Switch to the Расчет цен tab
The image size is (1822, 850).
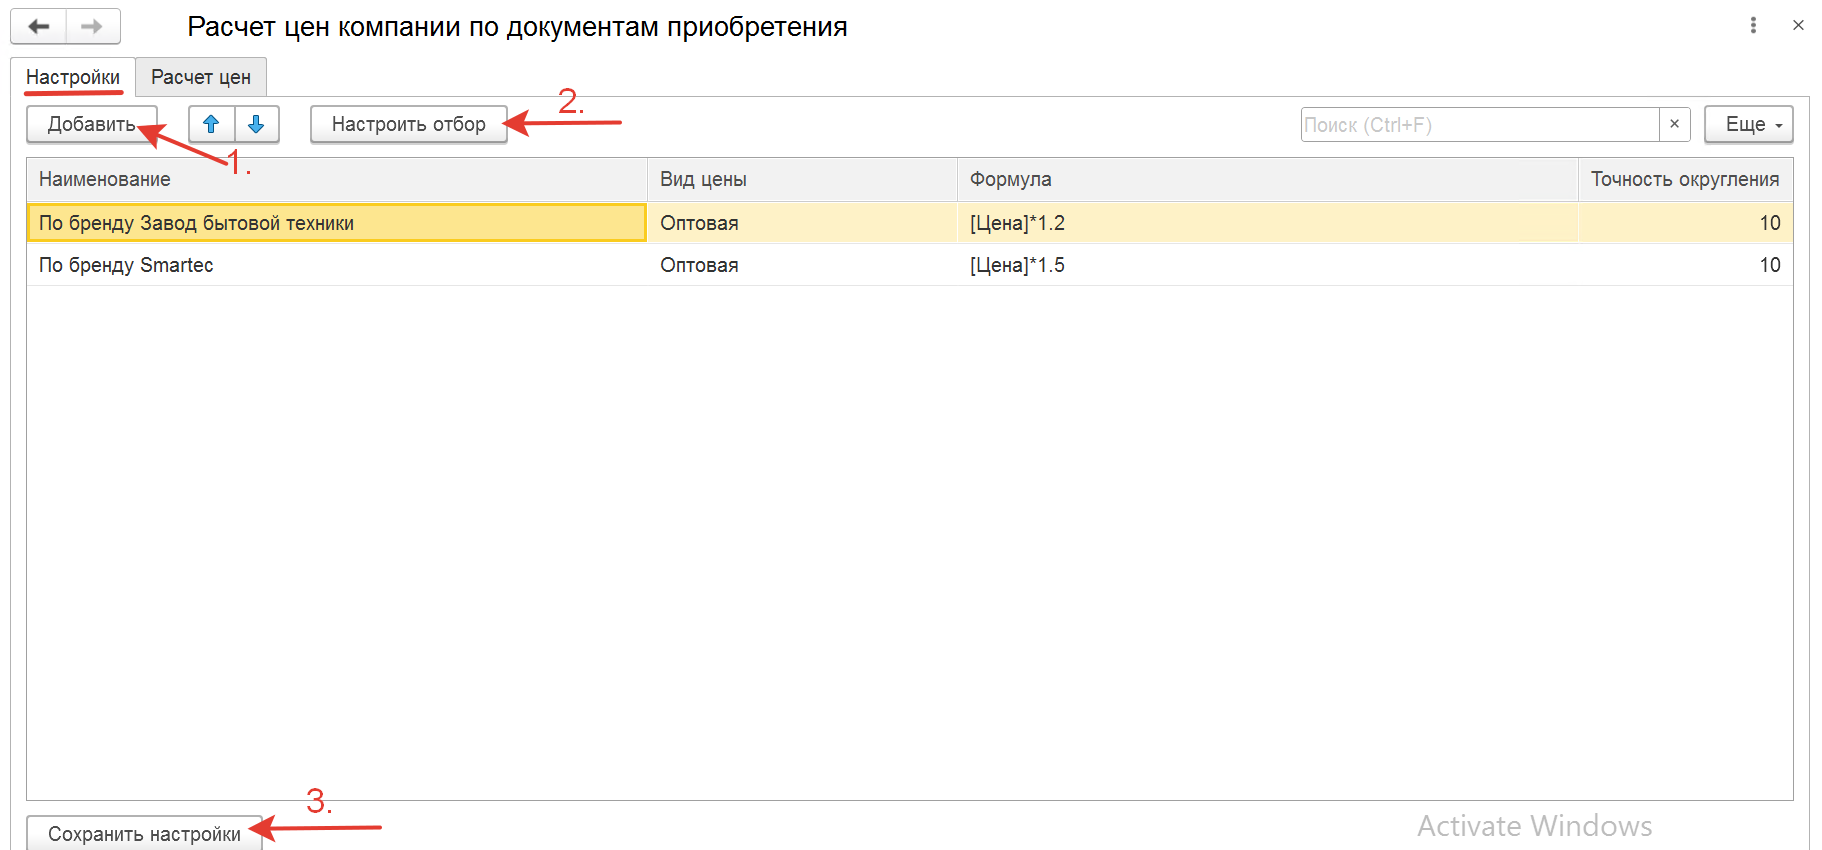pos(201,77)
